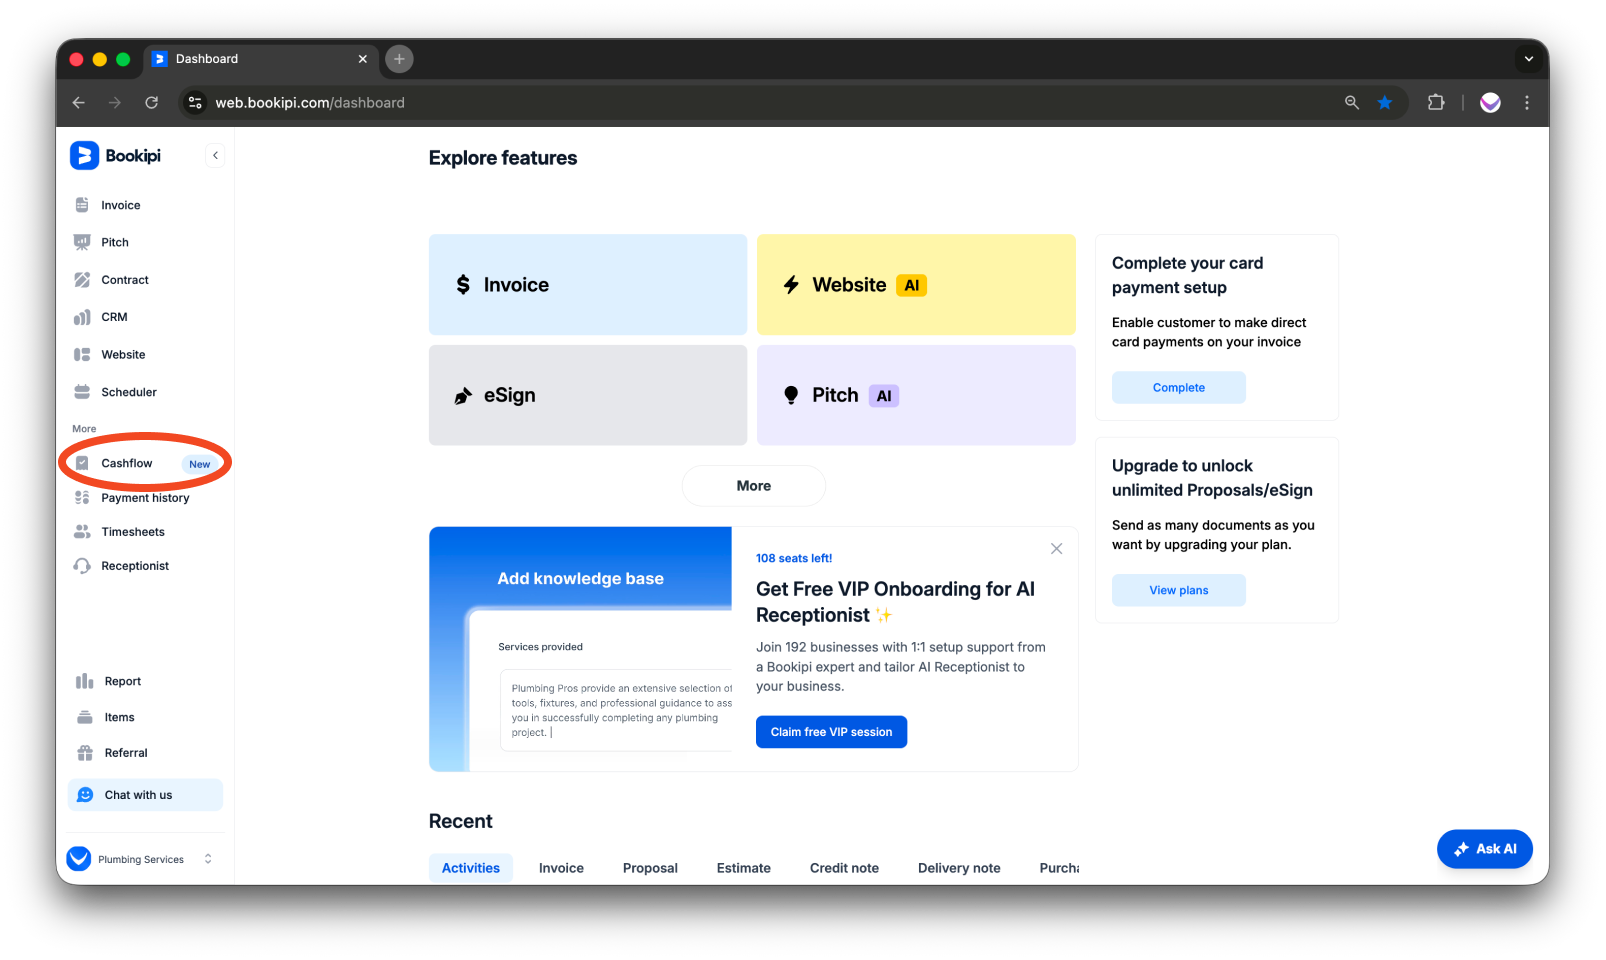Expand Plumbing Services account switcher

(x=141, y=859)
